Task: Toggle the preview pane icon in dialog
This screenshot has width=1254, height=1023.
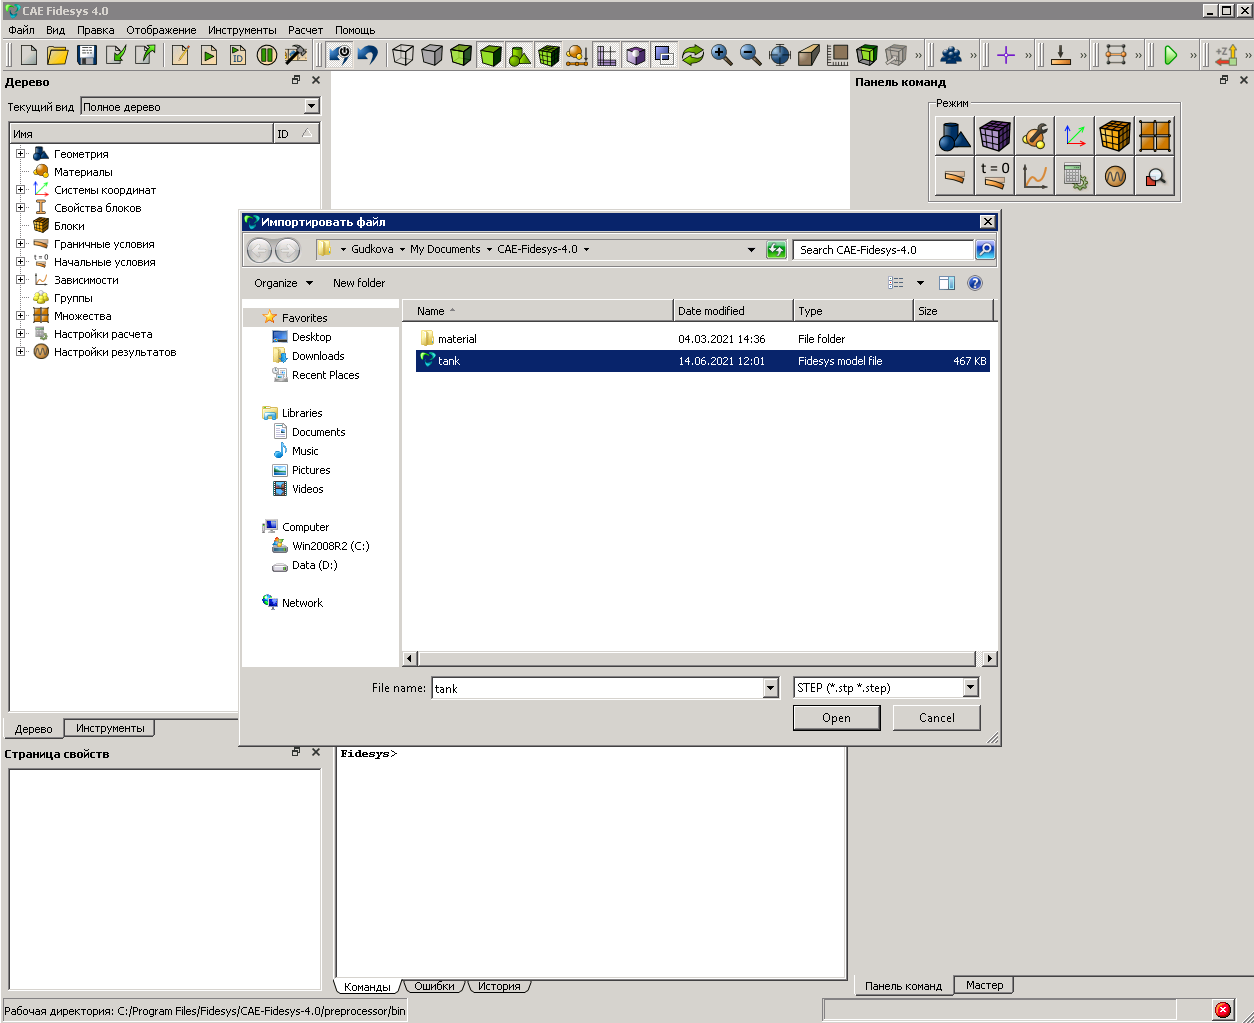Action: pyautogui.click(x=947, y=283)
